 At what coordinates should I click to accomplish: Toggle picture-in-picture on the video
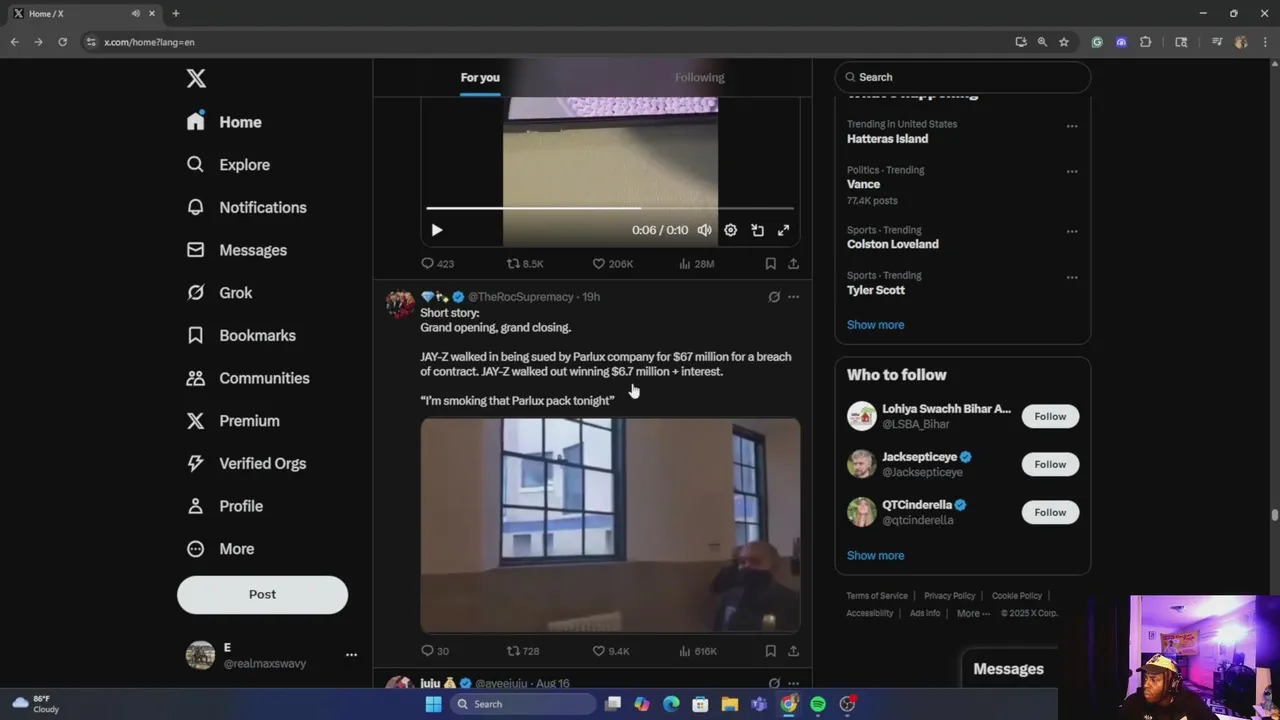(757, 230)
